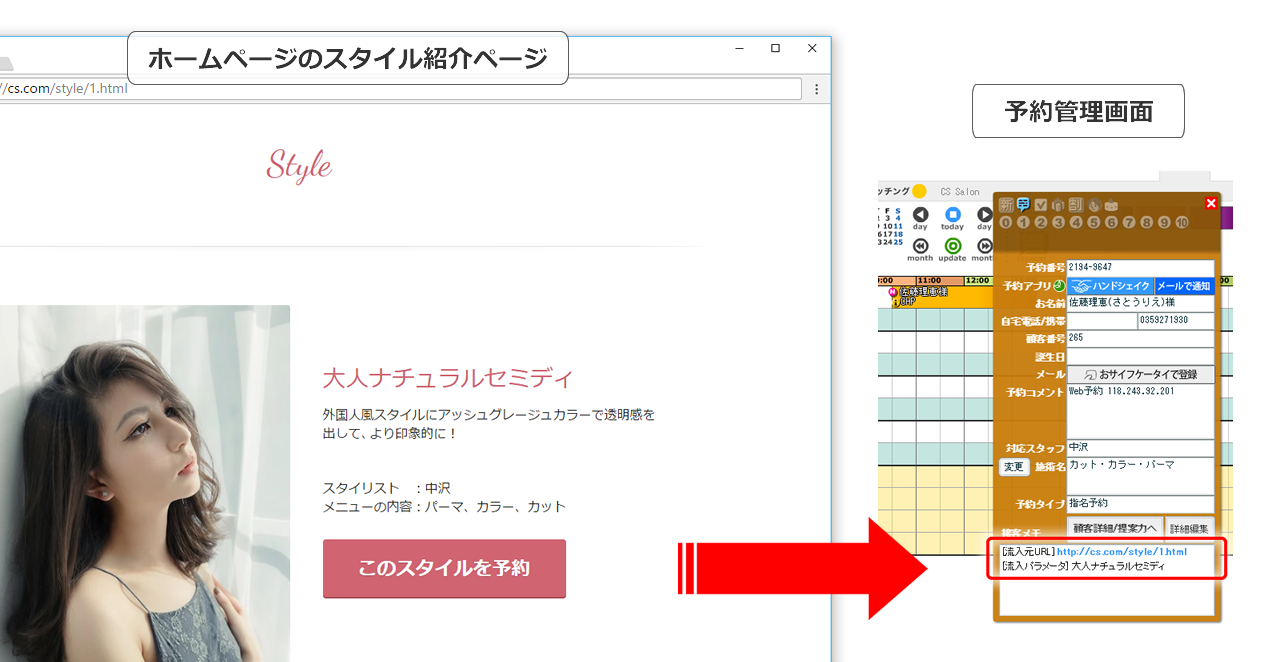Go back one month in reservation calendar
This screenshot has width=1280, height=662.
[920, 246]
